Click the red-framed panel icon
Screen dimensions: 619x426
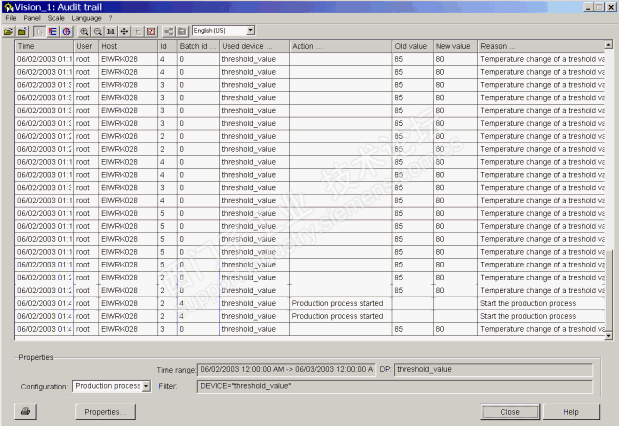151,32
